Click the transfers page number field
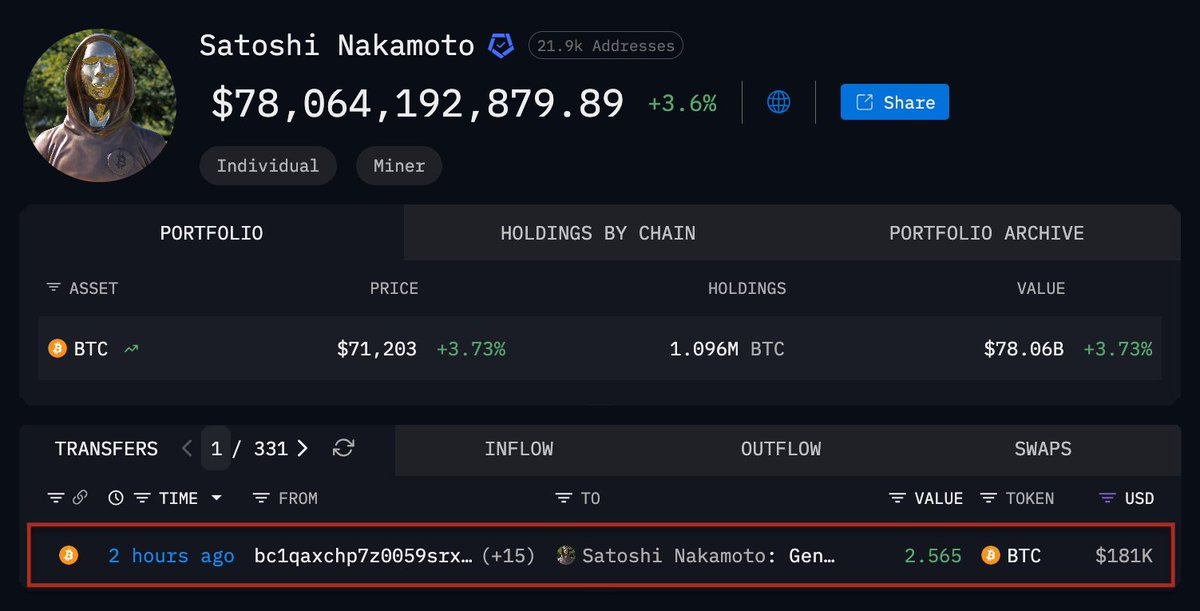Viewport: 1200px width, 611px height. tap(216, 449)
